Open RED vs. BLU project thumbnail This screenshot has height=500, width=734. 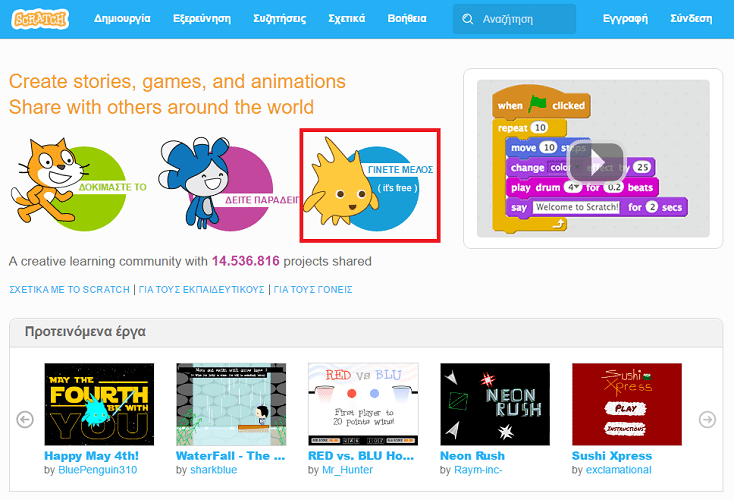coord(363,404)
